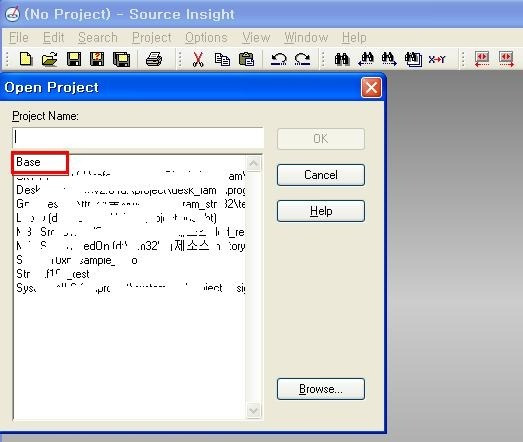Open the Search menu
523x442 pixels.
click(x=98, y=38)
